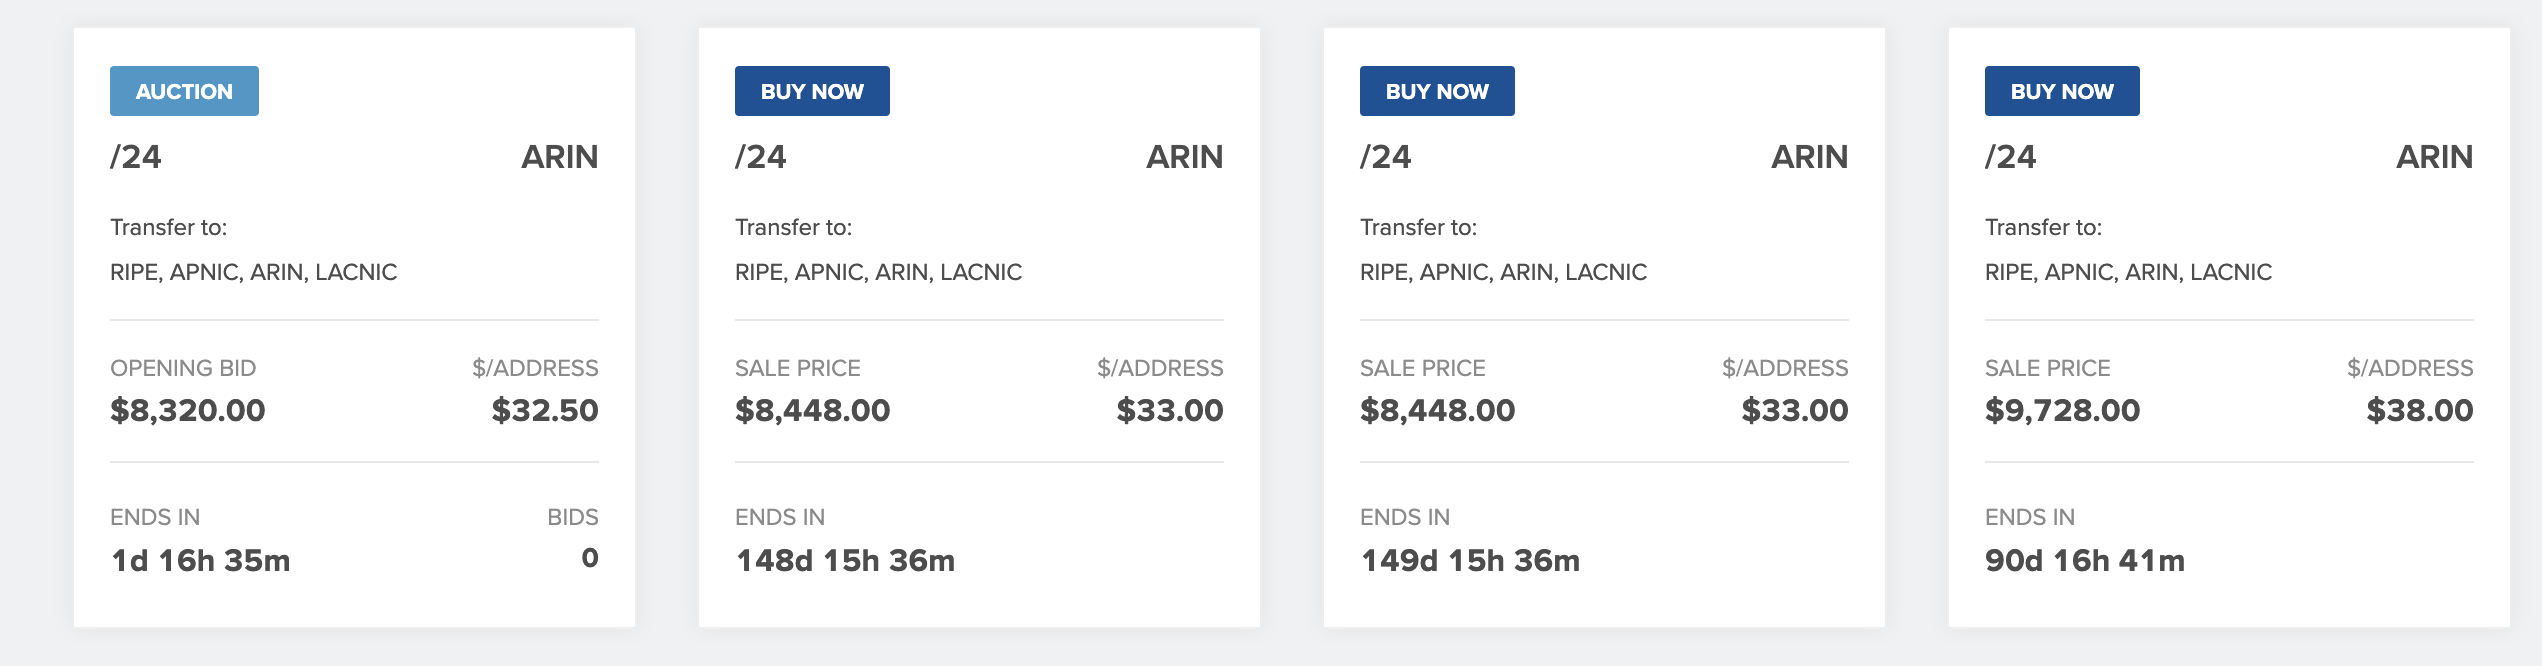Click the /24 heading in the auction card
2542x666 pixels.
136,157
